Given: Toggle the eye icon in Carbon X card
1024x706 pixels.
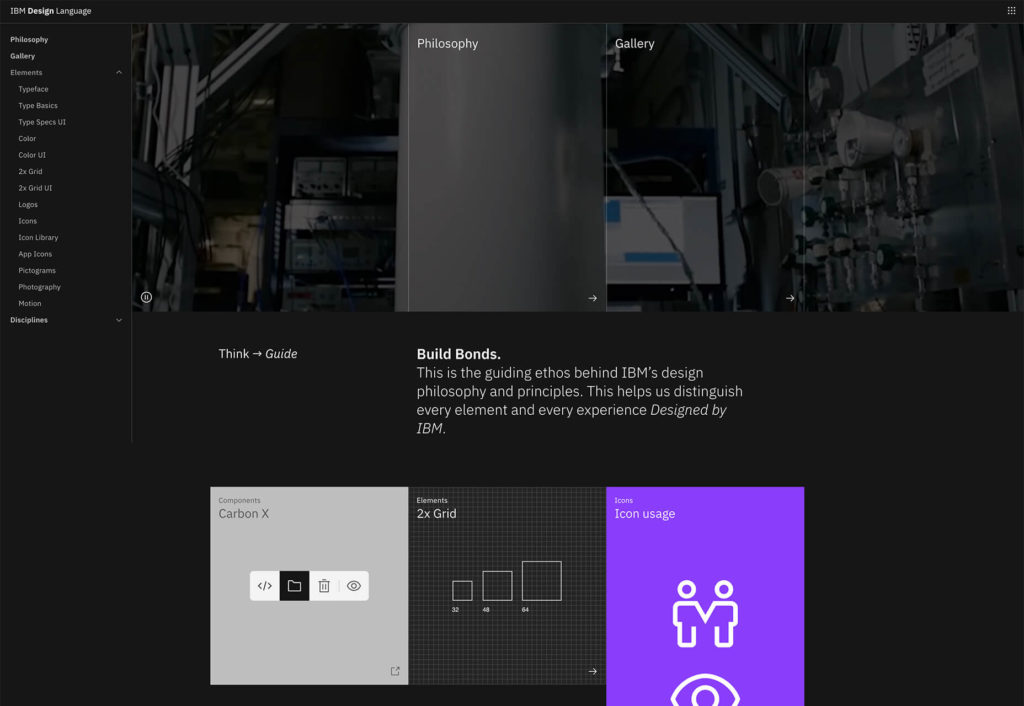Looking at the screenshot, I should (354, 586).
